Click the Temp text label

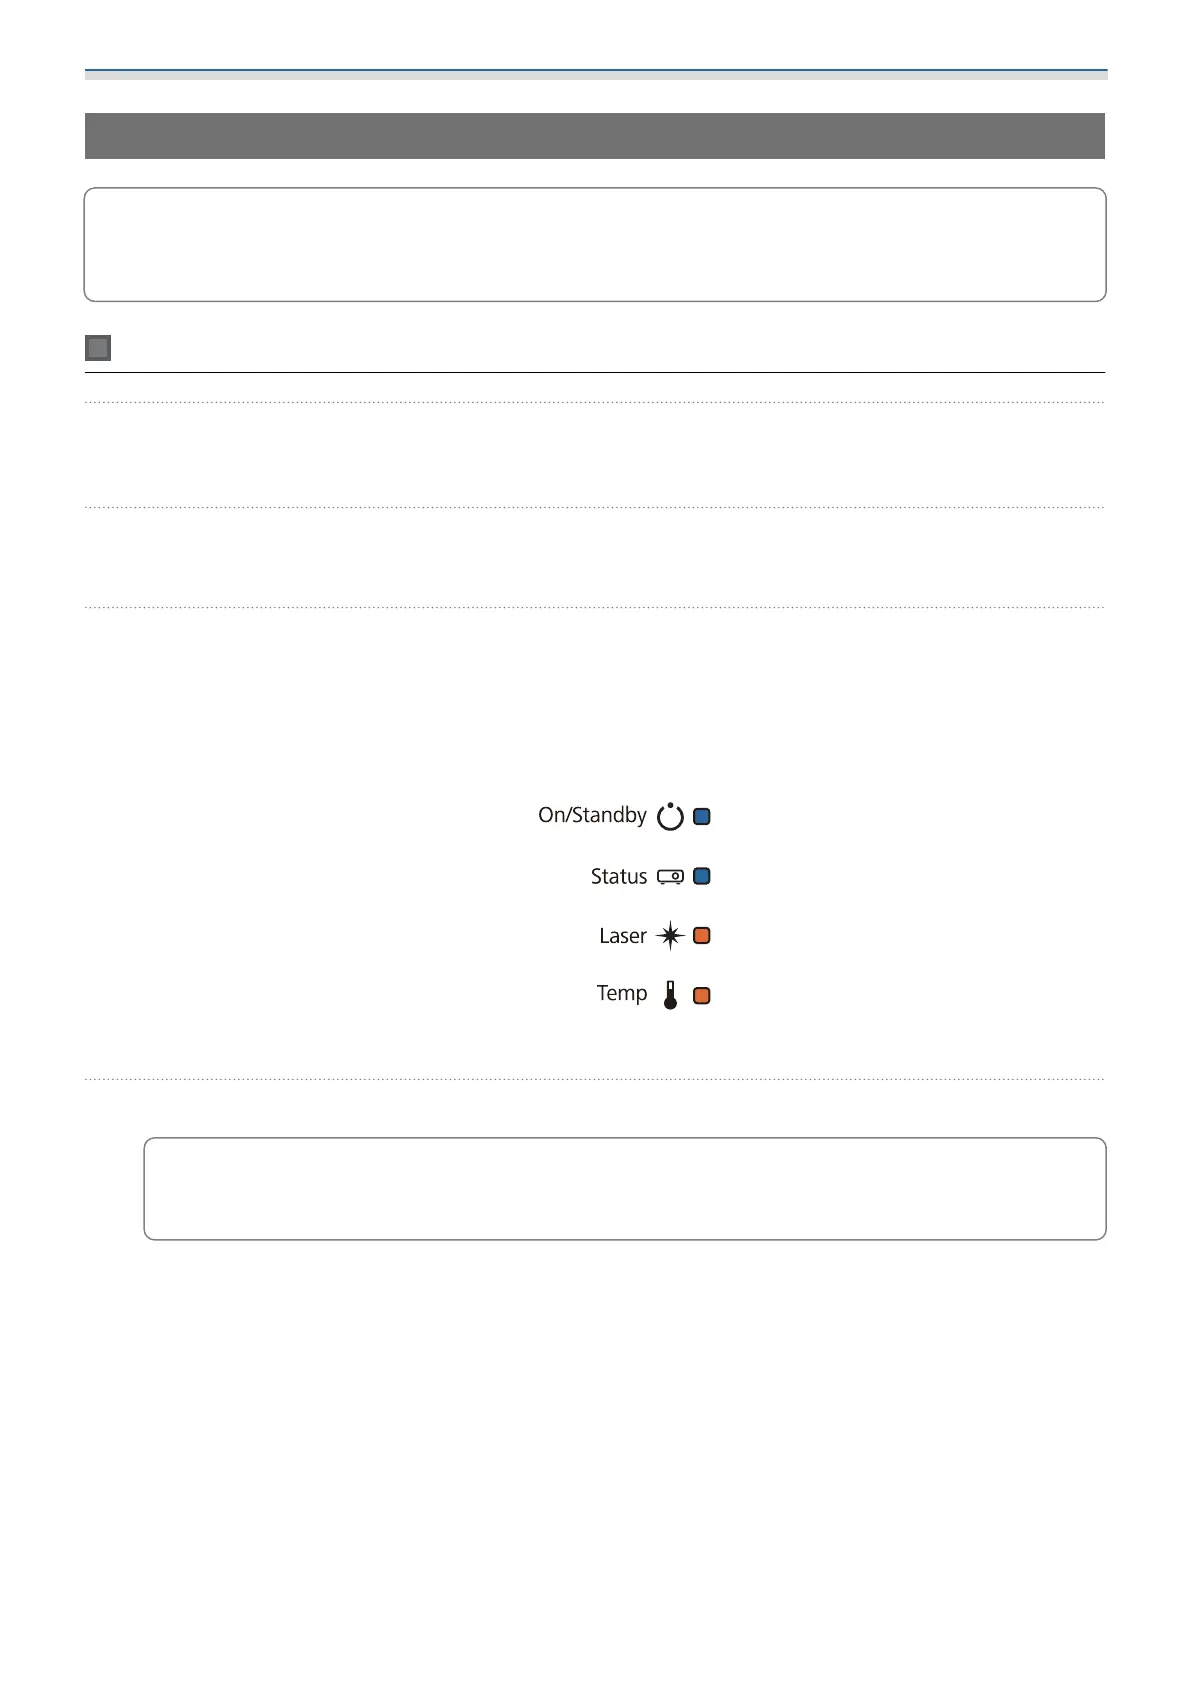coord(622,994)
